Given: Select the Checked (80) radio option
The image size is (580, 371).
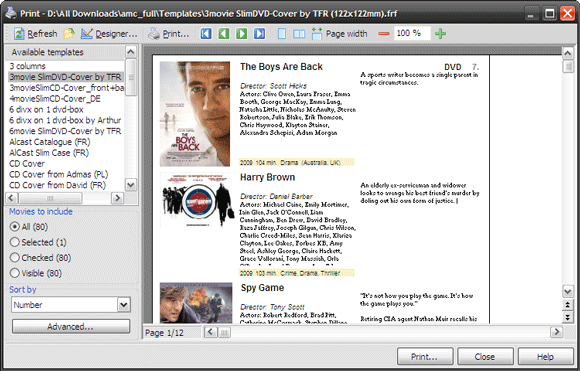Looking at the screenshot, I should (x=40, y=257).
